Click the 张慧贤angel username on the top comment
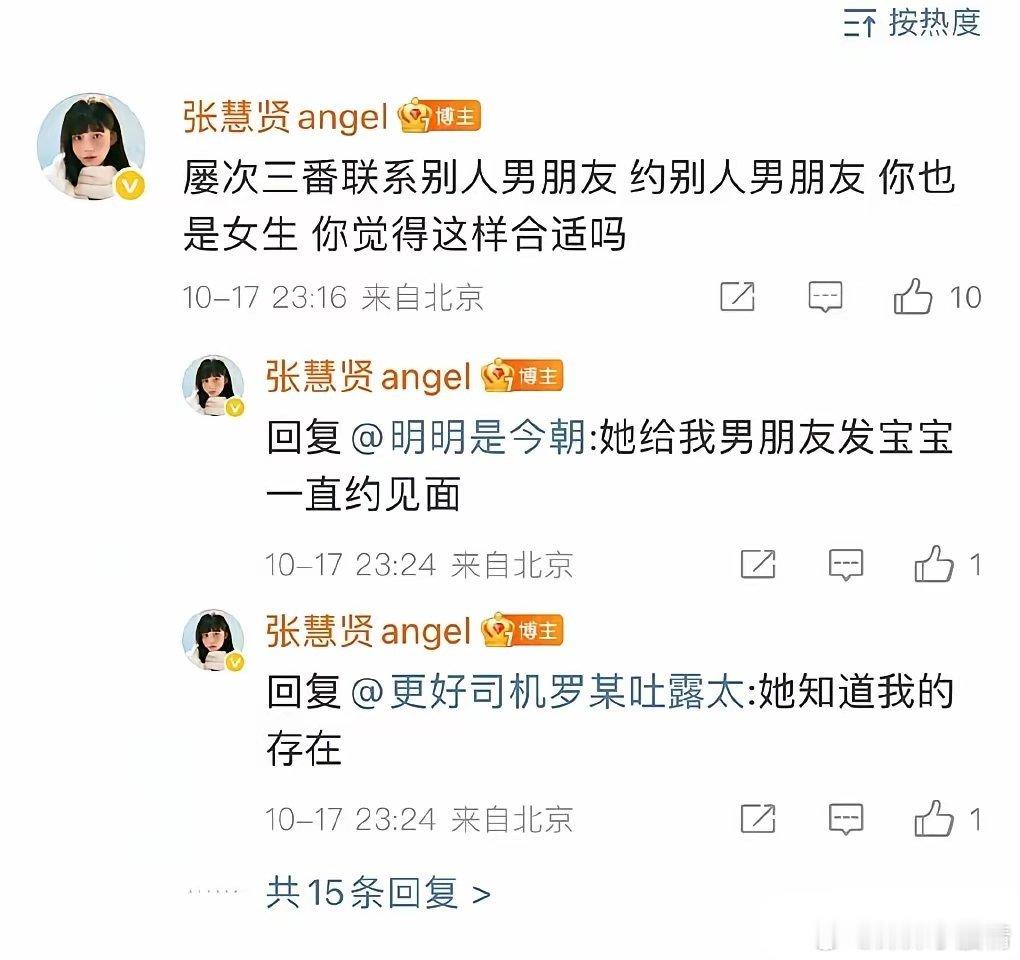Screen dimensions: 1020x960 point(285,118)
